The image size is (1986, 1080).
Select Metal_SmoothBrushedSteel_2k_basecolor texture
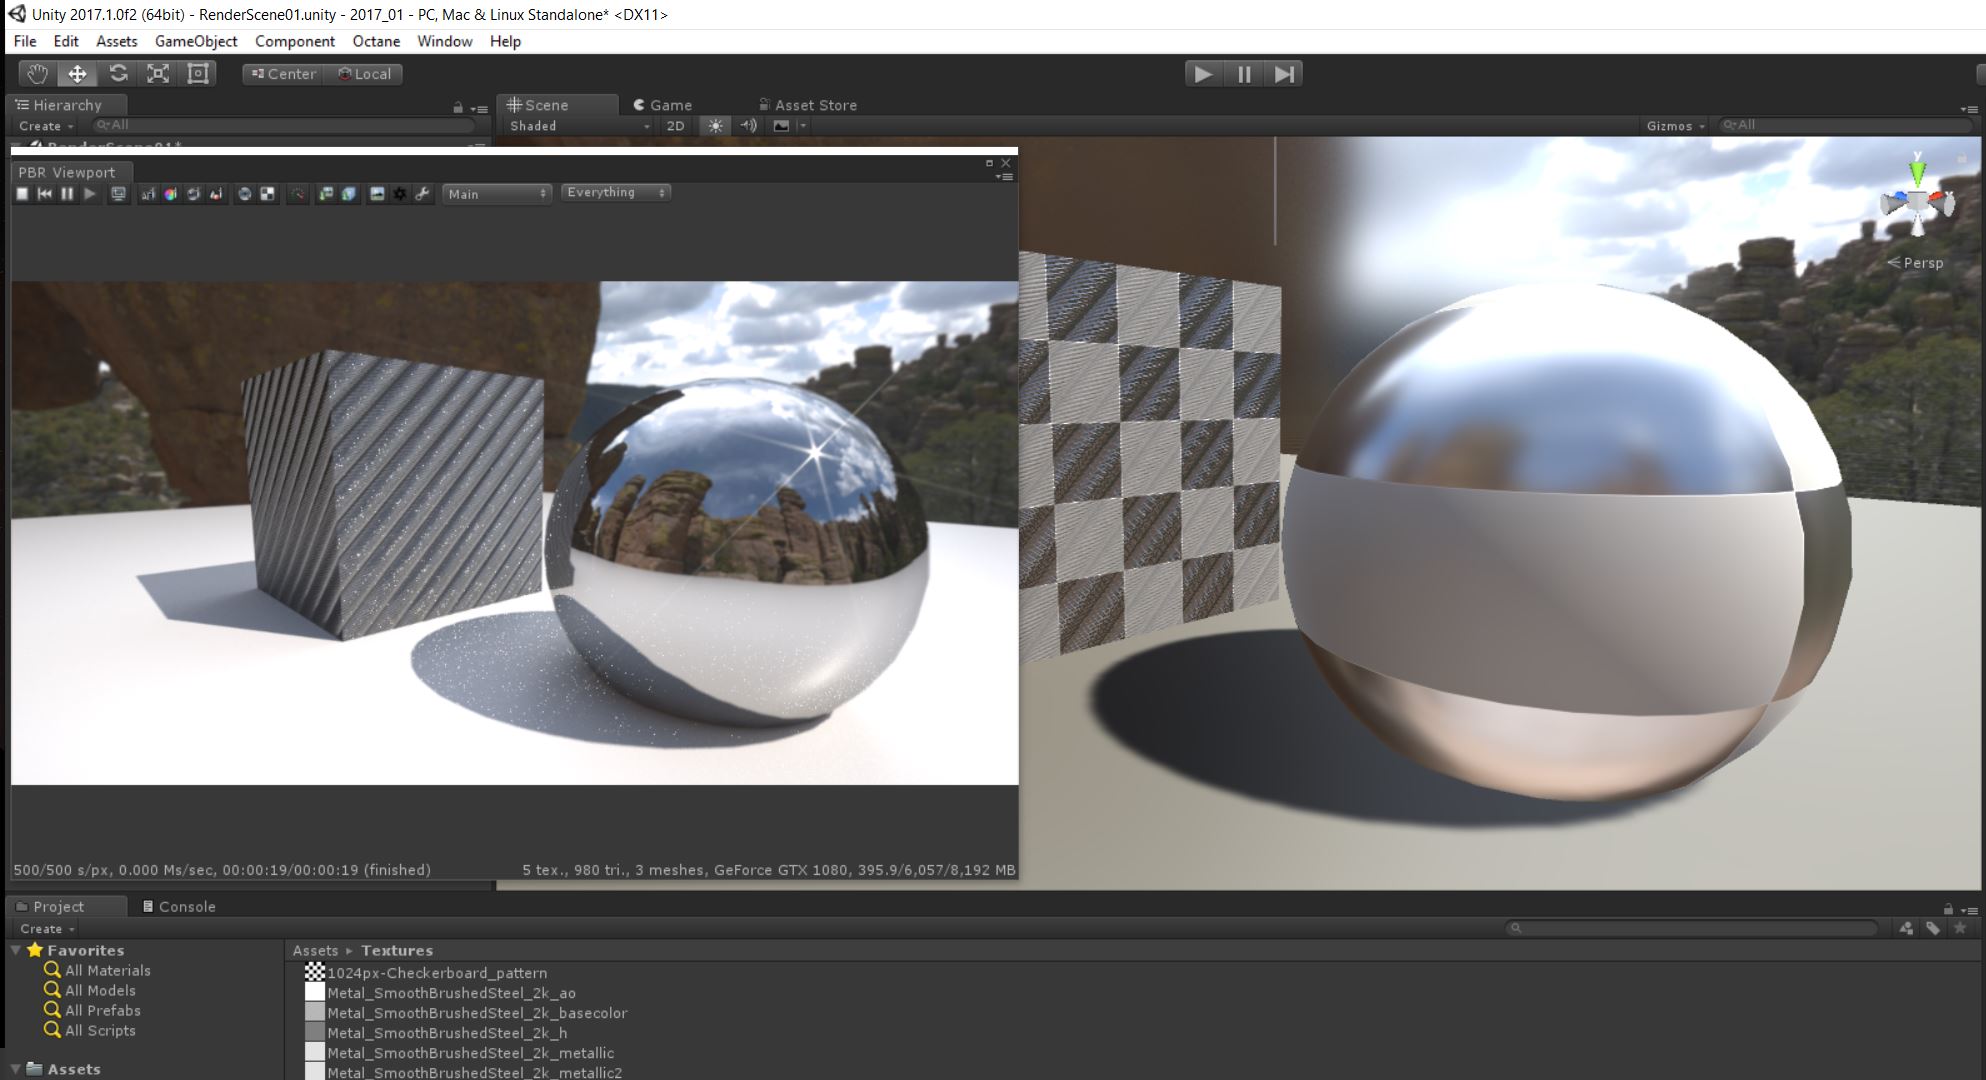coord(477,1013)
